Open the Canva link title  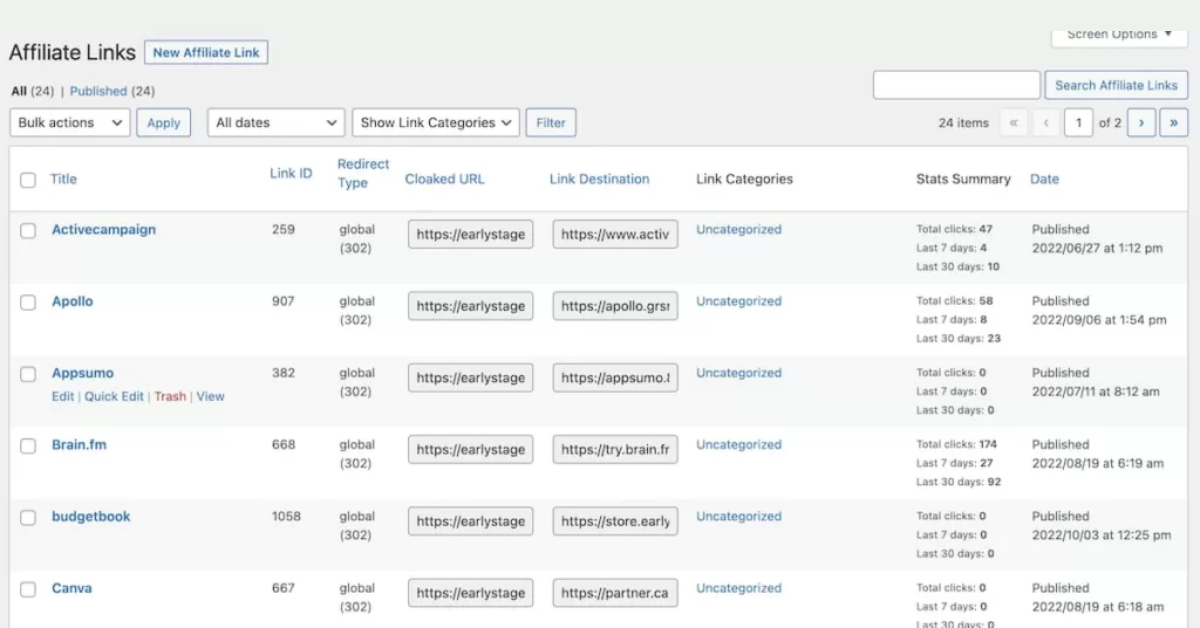72,588
